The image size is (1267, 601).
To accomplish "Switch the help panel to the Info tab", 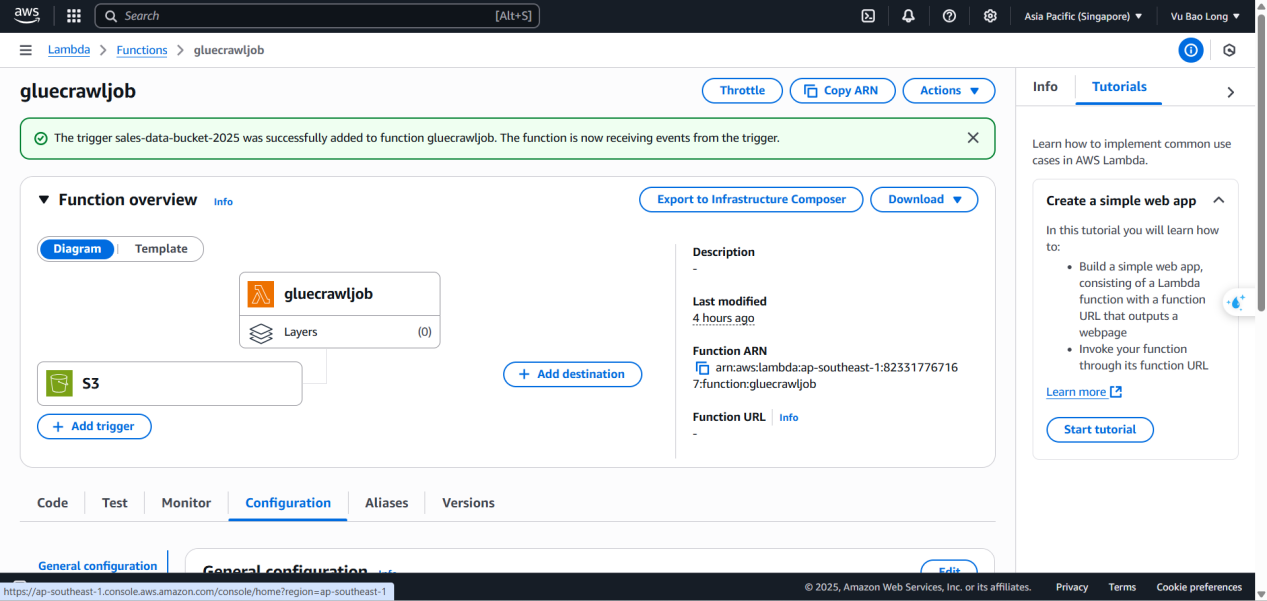I will 1045,87.
